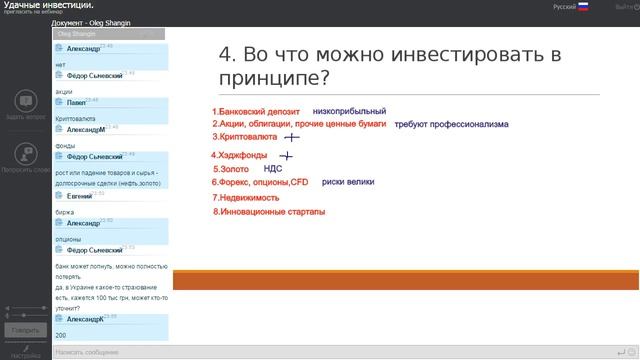The image size is (640, 360).
Task: Click the chat icon next to АлександрМ
Action: tap(59, 129)
